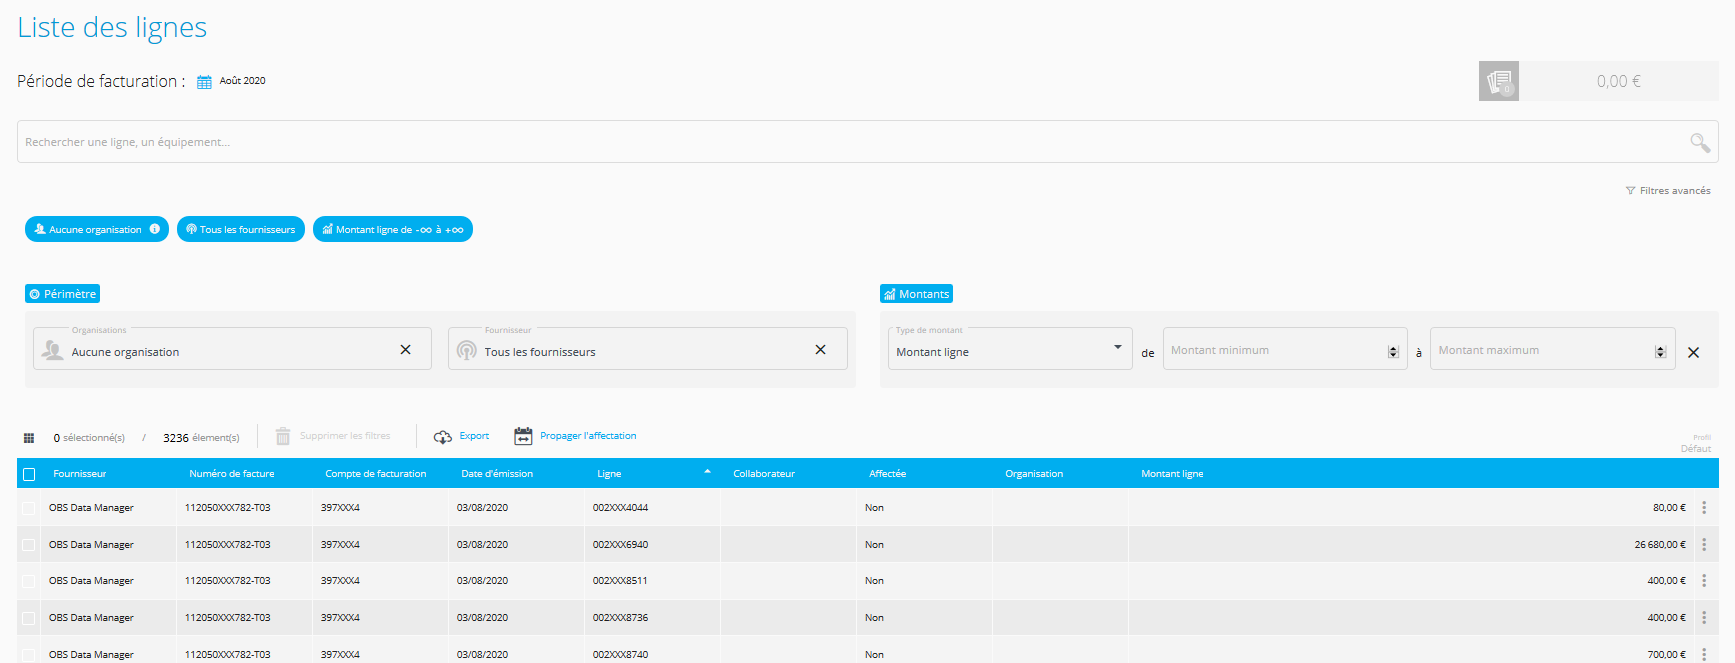Open the Type de montant dropdown
The image size is (1735, 663).
tap(1008, 350)
